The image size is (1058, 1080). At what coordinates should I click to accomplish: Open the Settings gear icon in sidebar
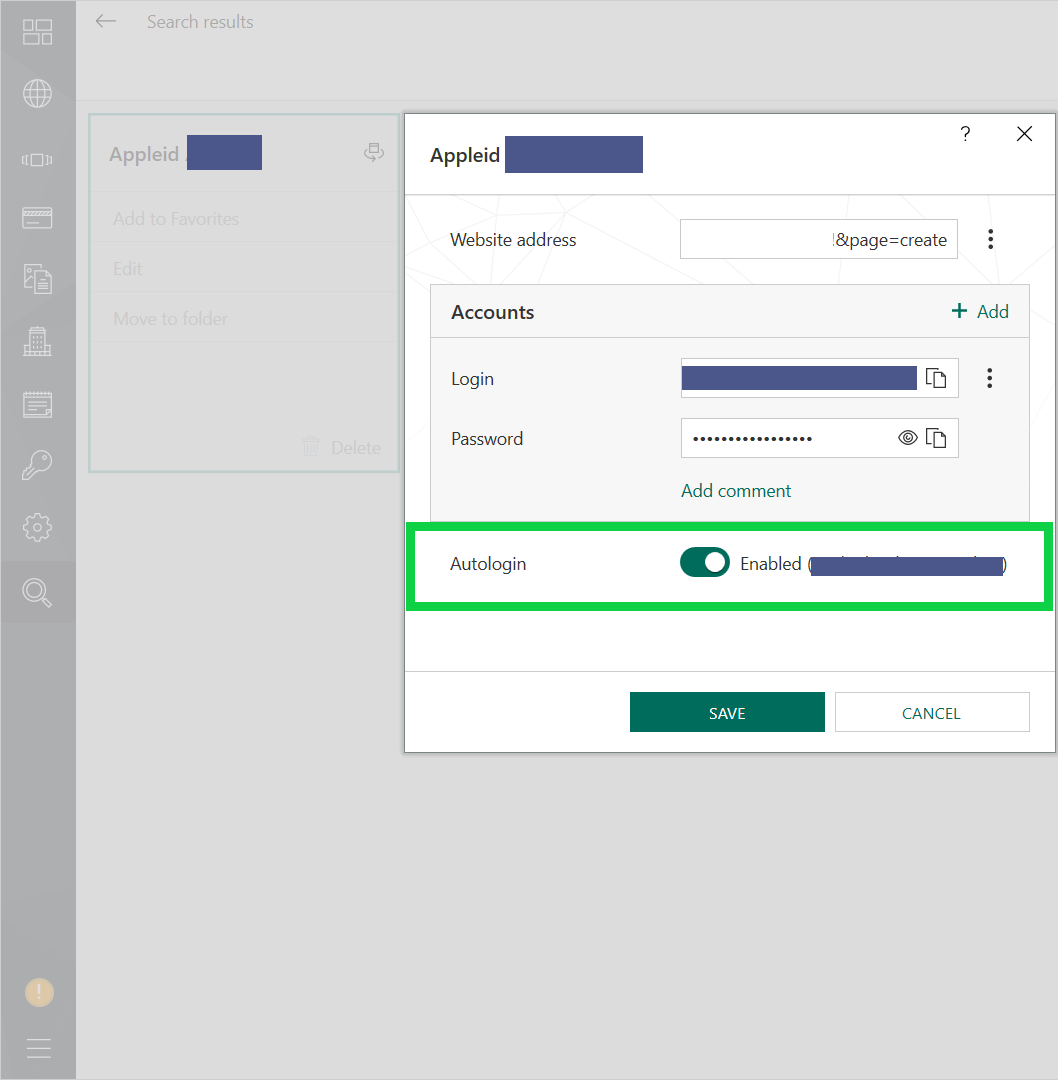click(x=37, y=528)
